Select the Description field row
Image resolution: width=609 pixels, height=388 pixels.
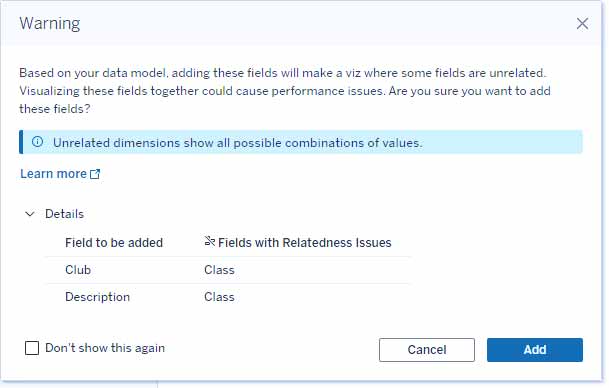(228, 297)
